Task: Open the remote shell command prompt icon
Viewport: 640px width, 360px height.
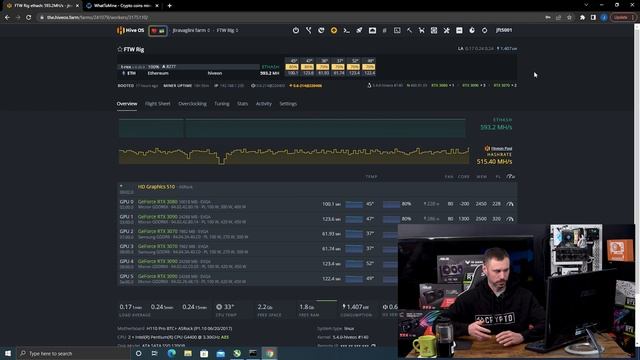Action: (x=347, y=30)
